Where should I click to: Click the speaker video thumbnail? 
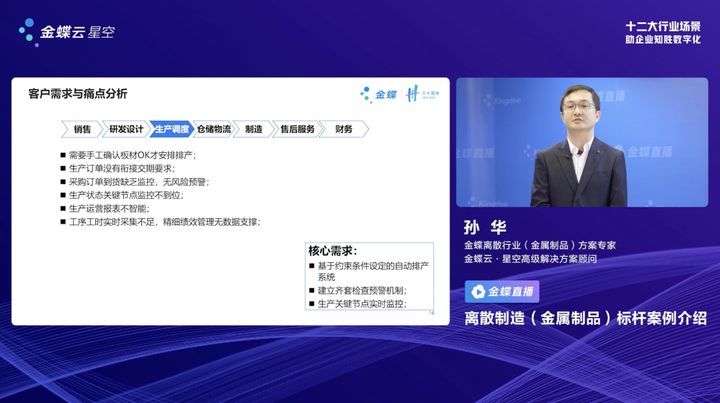[x=582, y=142]
